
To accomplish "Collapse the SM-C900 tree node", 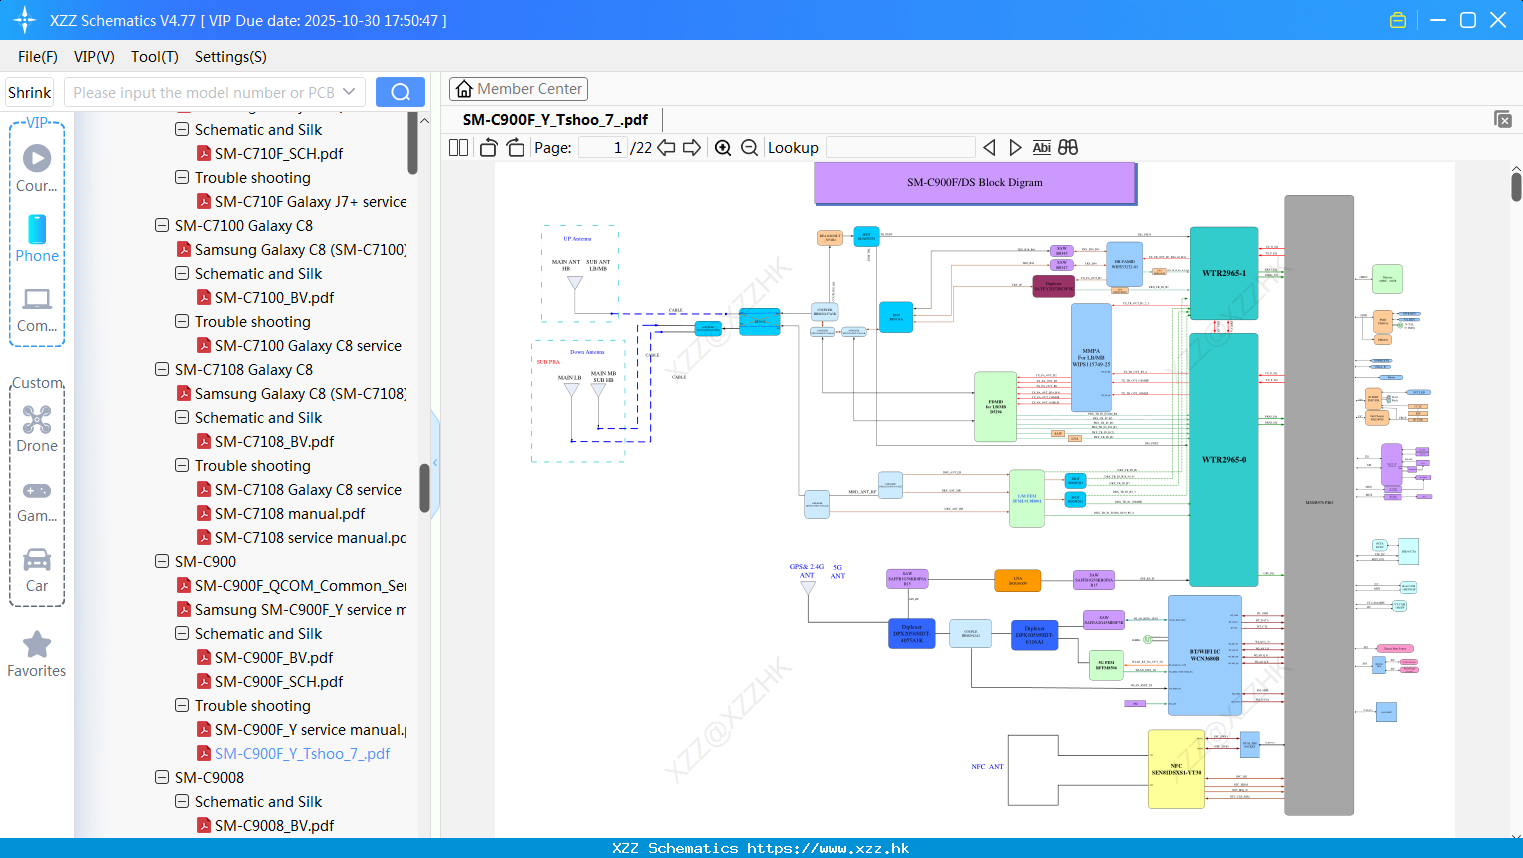I will click(162, 561).
